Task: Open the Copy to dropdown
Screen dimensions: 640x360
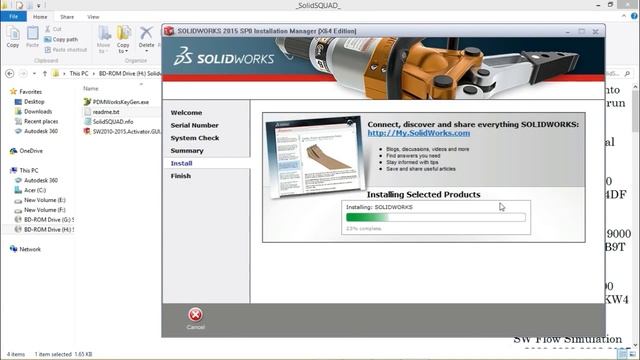Action: point(123,40)
